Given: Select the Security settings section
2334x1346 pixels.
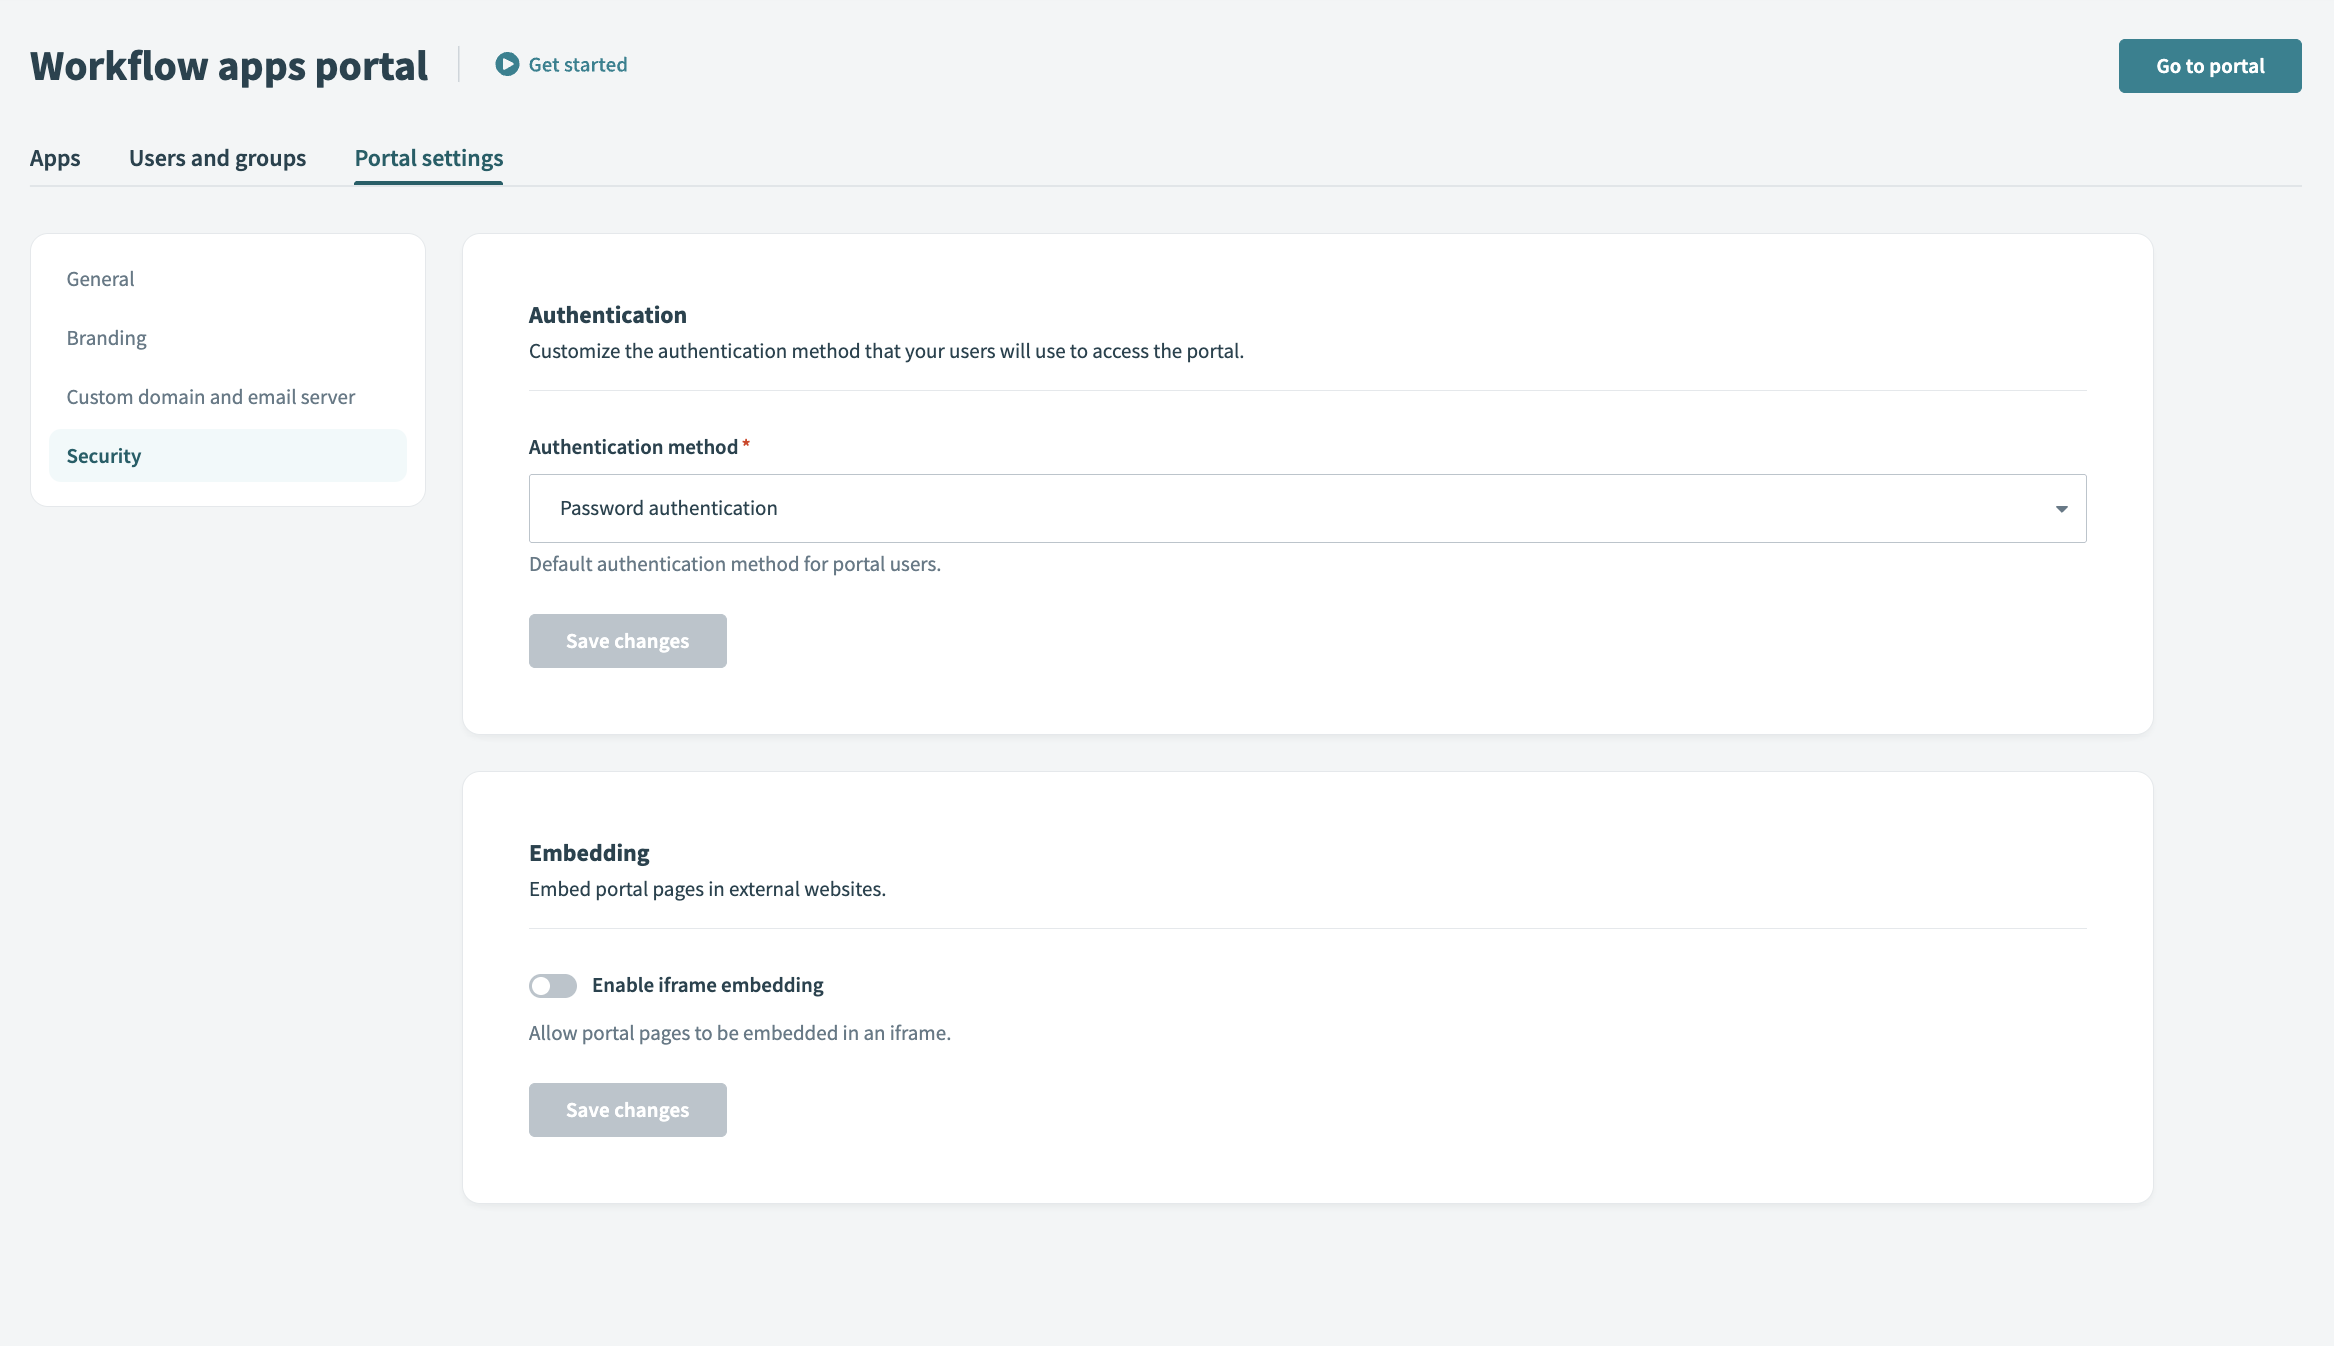Looking at the screenshot, I should click(103, 455).
